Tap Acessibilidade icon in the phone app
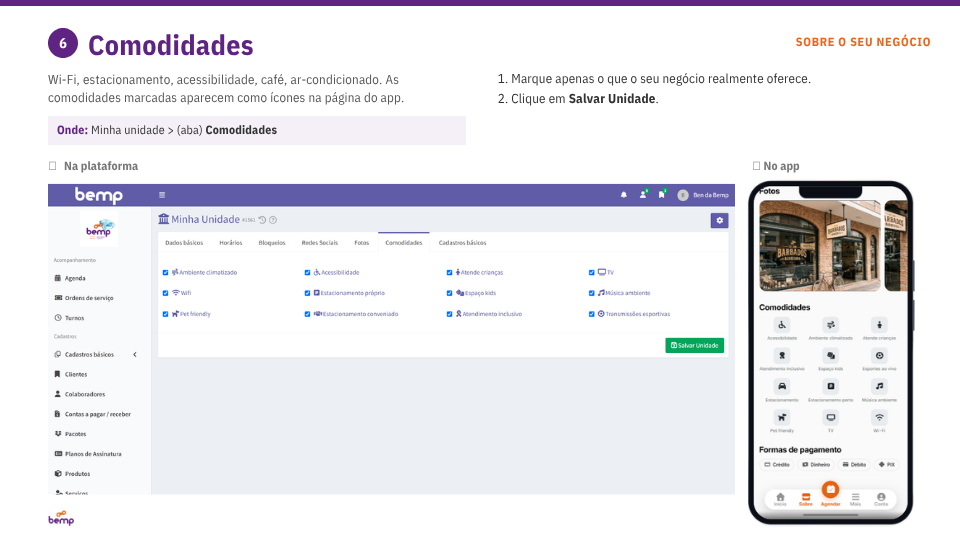 [782, 325]
